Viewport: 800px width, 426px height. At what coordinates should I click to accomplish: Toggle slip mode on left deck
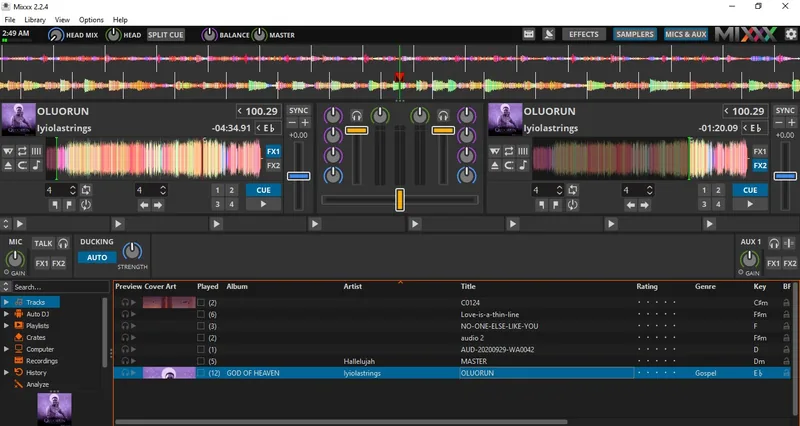point(22,165)
